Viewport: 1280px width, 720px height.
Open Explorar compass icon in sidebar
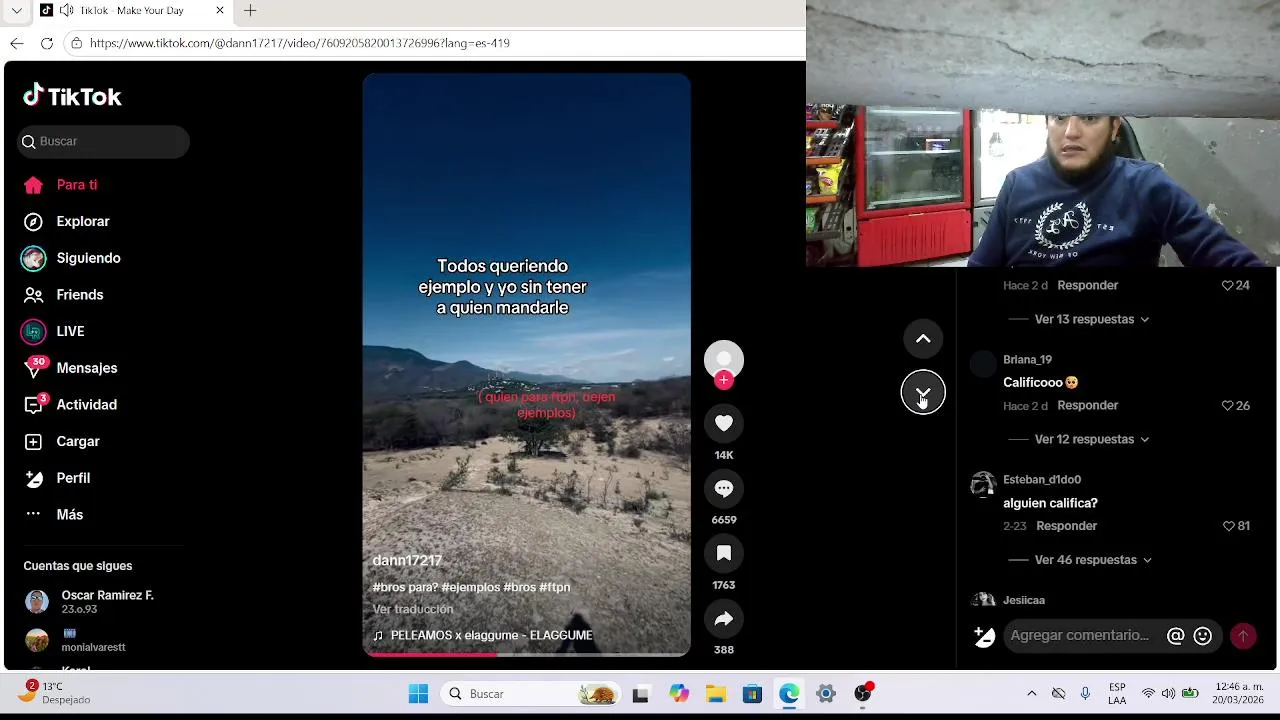click(x=33, y=222)
